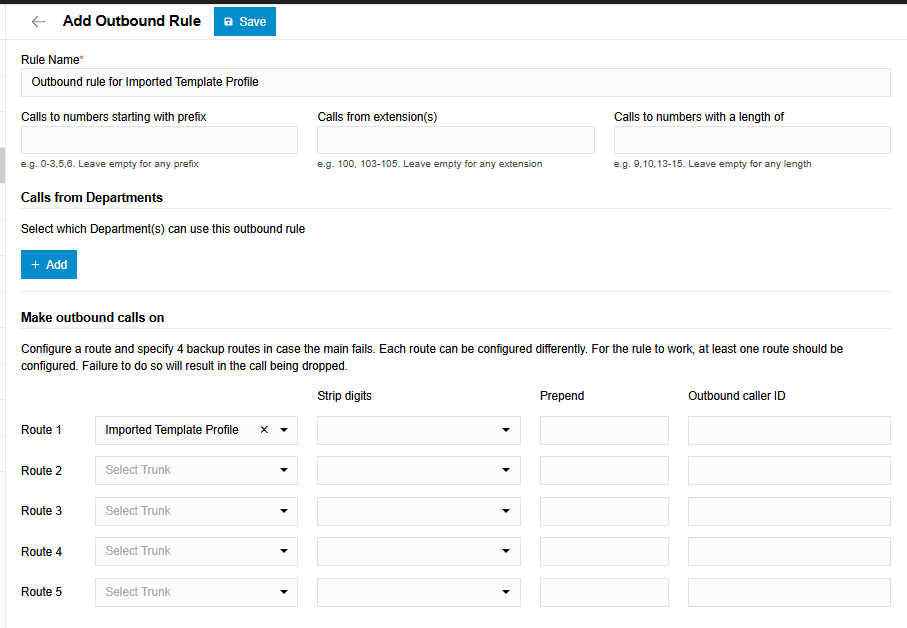The height and width of the screenshot is (628, 907).
Task: Click the back arrow to exit rule editing
Action: pyautogui.click(x=38, y=20)
